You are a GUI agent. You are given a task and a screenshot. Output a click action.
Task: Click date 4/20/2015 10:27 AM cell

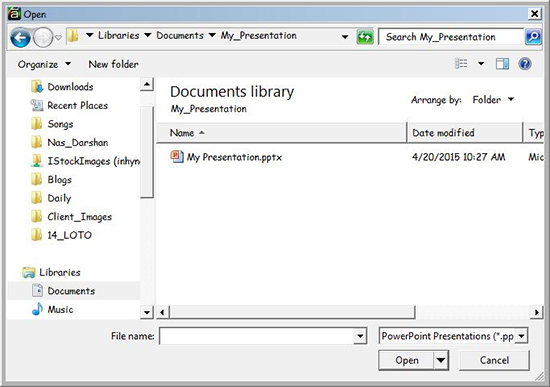click(458, 157)
